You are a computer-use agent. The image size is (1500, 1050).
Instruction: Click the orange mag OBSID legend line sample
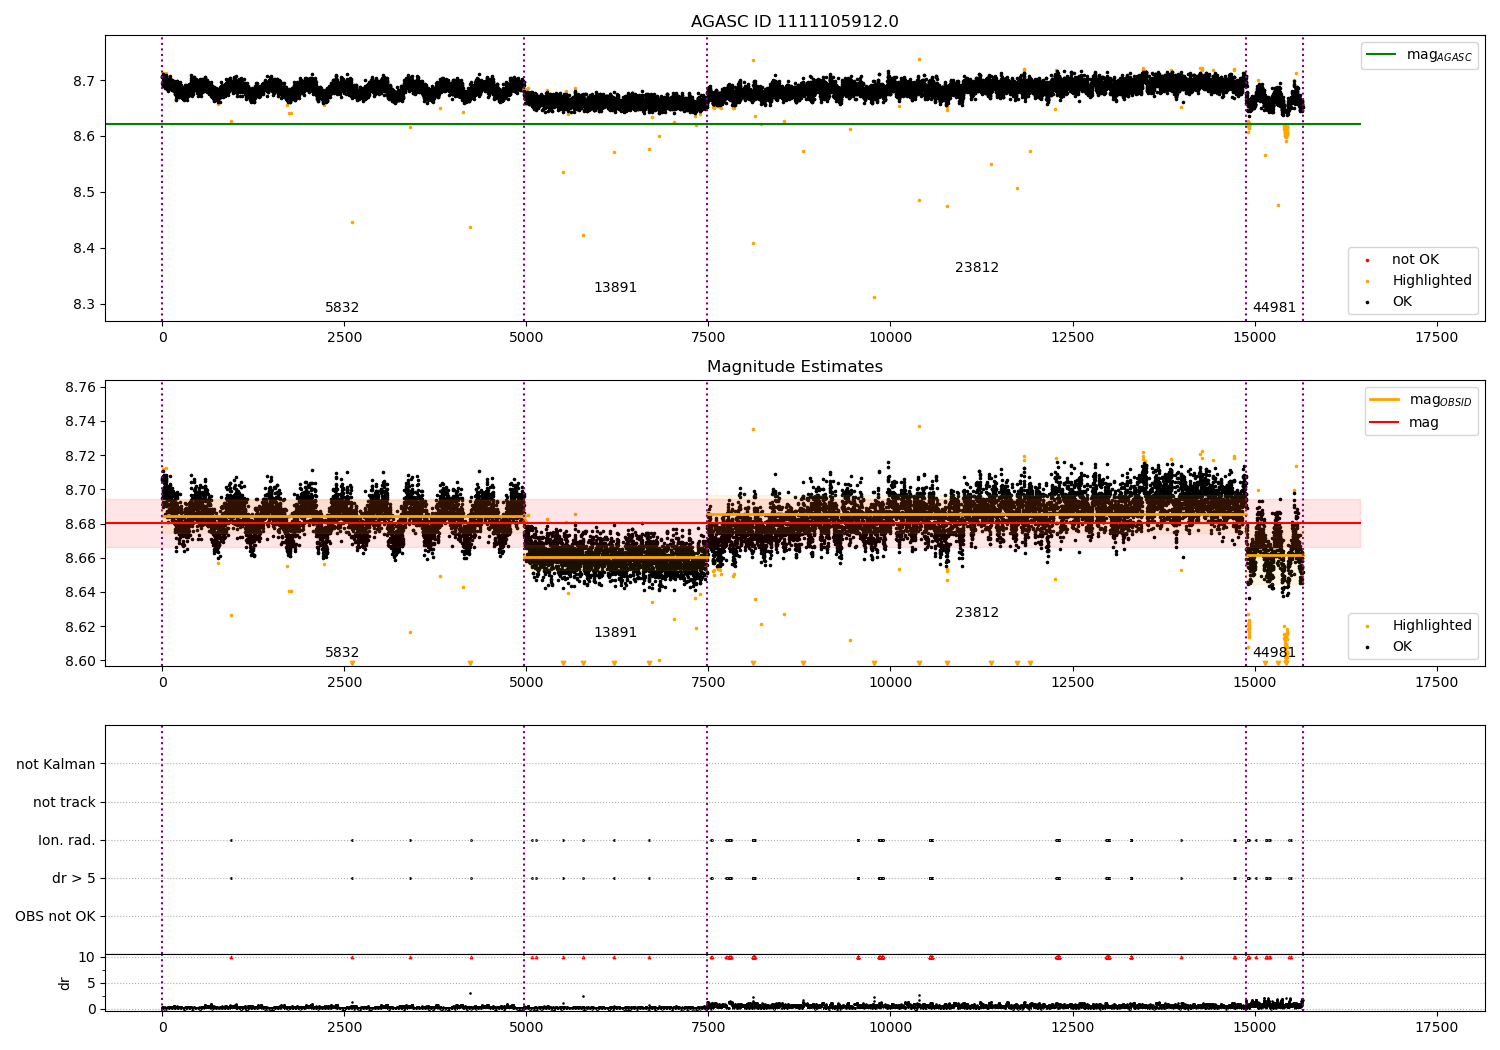[x=1385, y=400]
